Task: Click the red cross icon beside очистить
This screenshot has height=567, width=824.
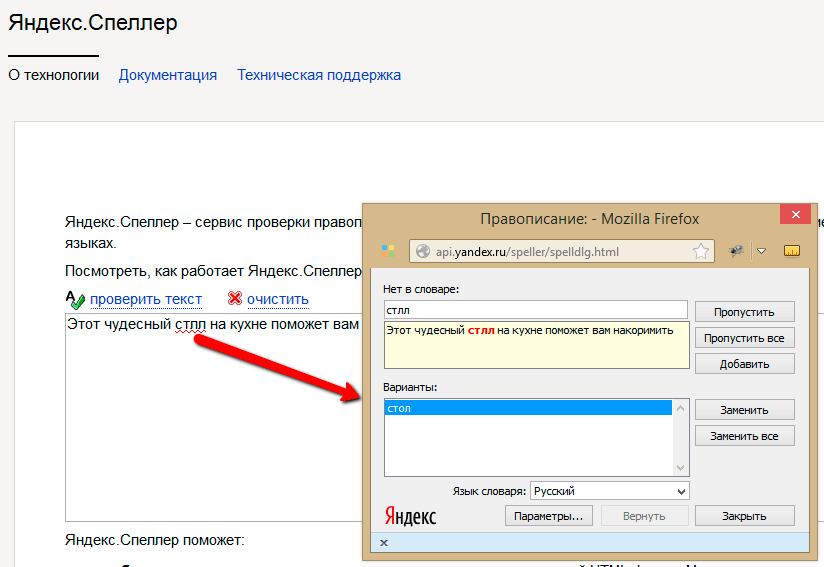Action: tap(234, 298)
